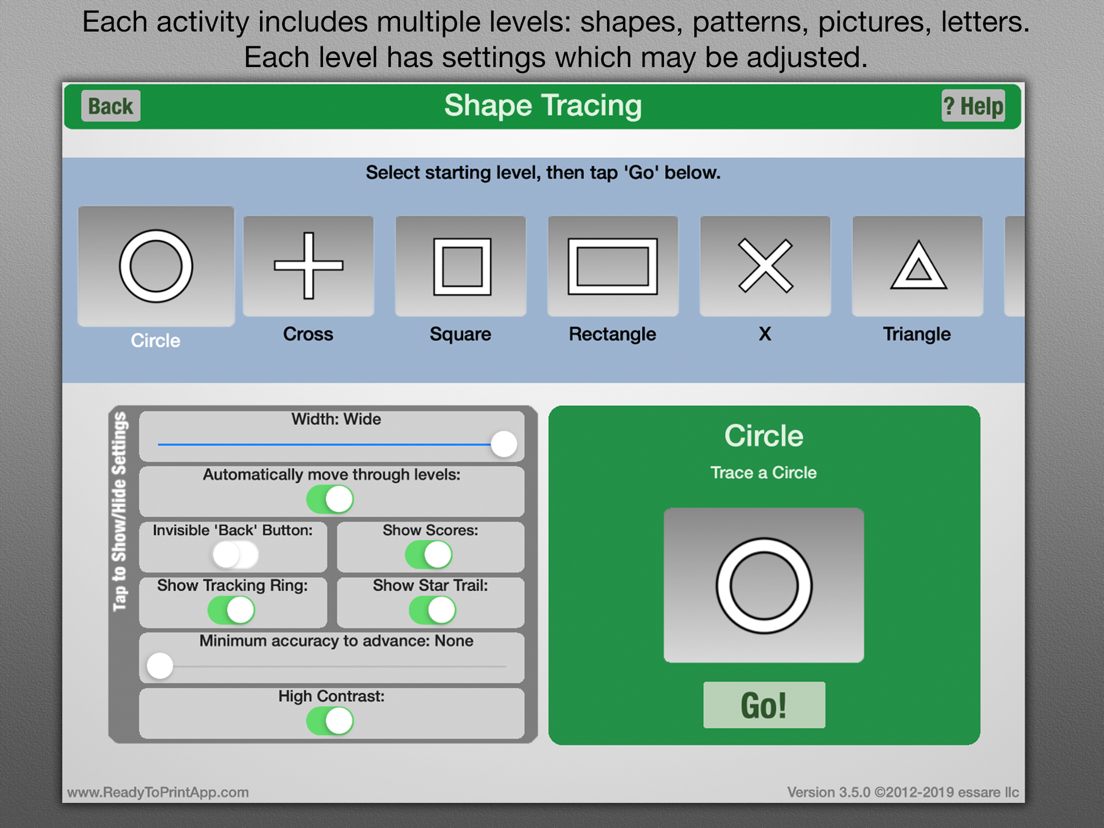Open www.ReadyToPrintApp.com link
Screen dimensions: 1104x828
coord(158,792)
